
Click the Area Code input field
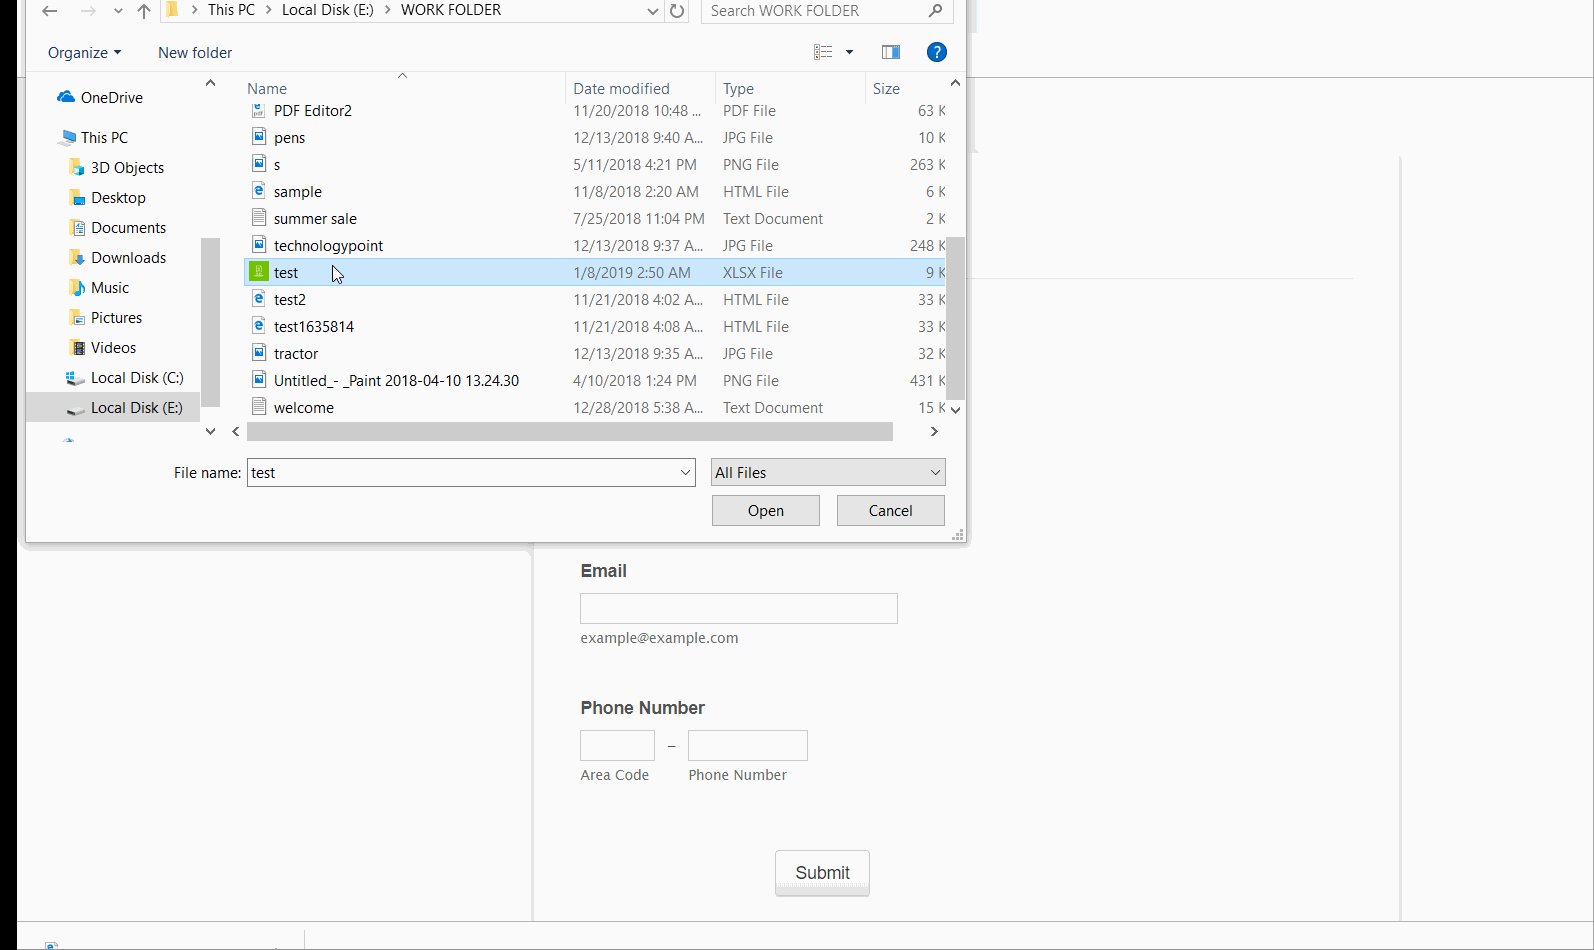617,745
